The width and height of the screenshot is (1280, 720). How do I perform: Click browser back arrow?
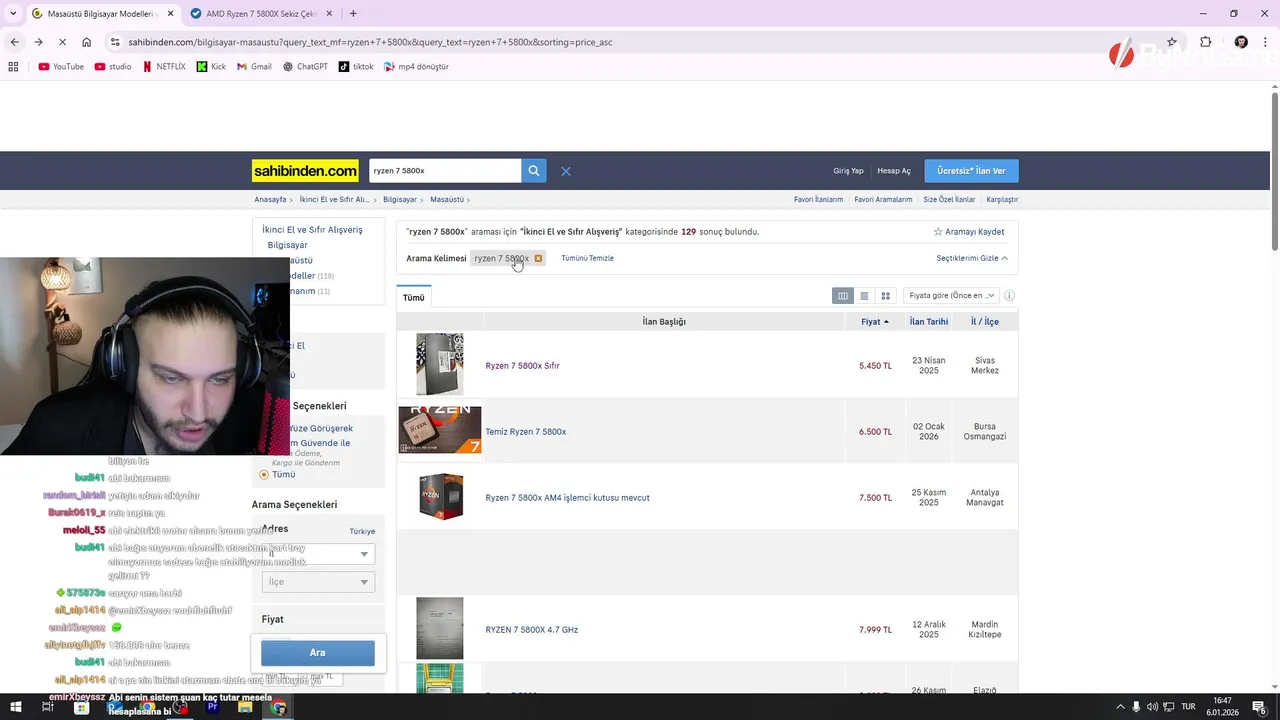14,42
